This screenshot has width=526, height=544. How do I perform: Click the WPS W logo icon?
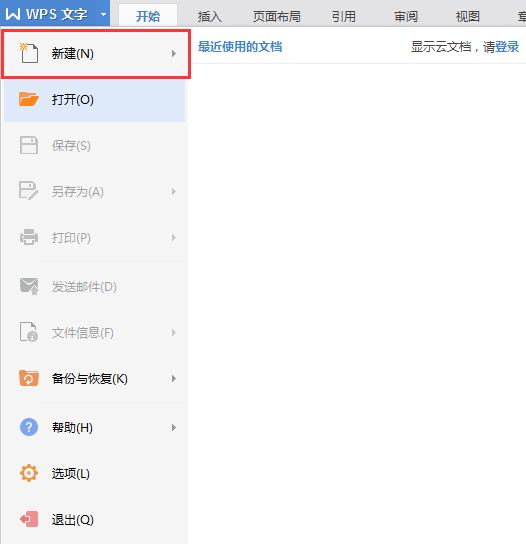tap(13, 14)
